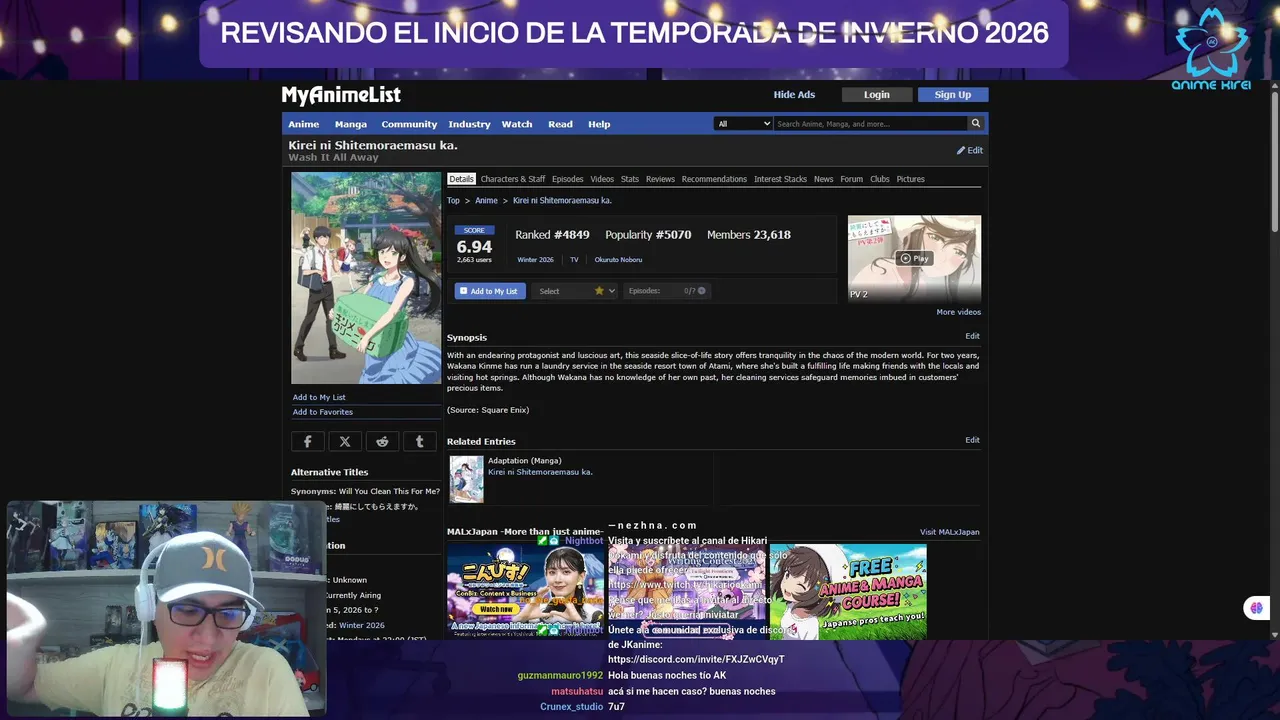The height and width of the screenshot is (720, 1280).
Task: Open the Community menu
Action: coord(409,124)
